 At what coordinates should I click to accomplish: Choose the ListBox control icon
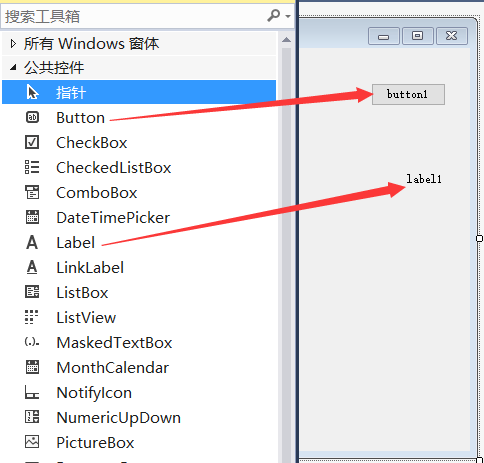pyautogui.click(x=32, y=292)
